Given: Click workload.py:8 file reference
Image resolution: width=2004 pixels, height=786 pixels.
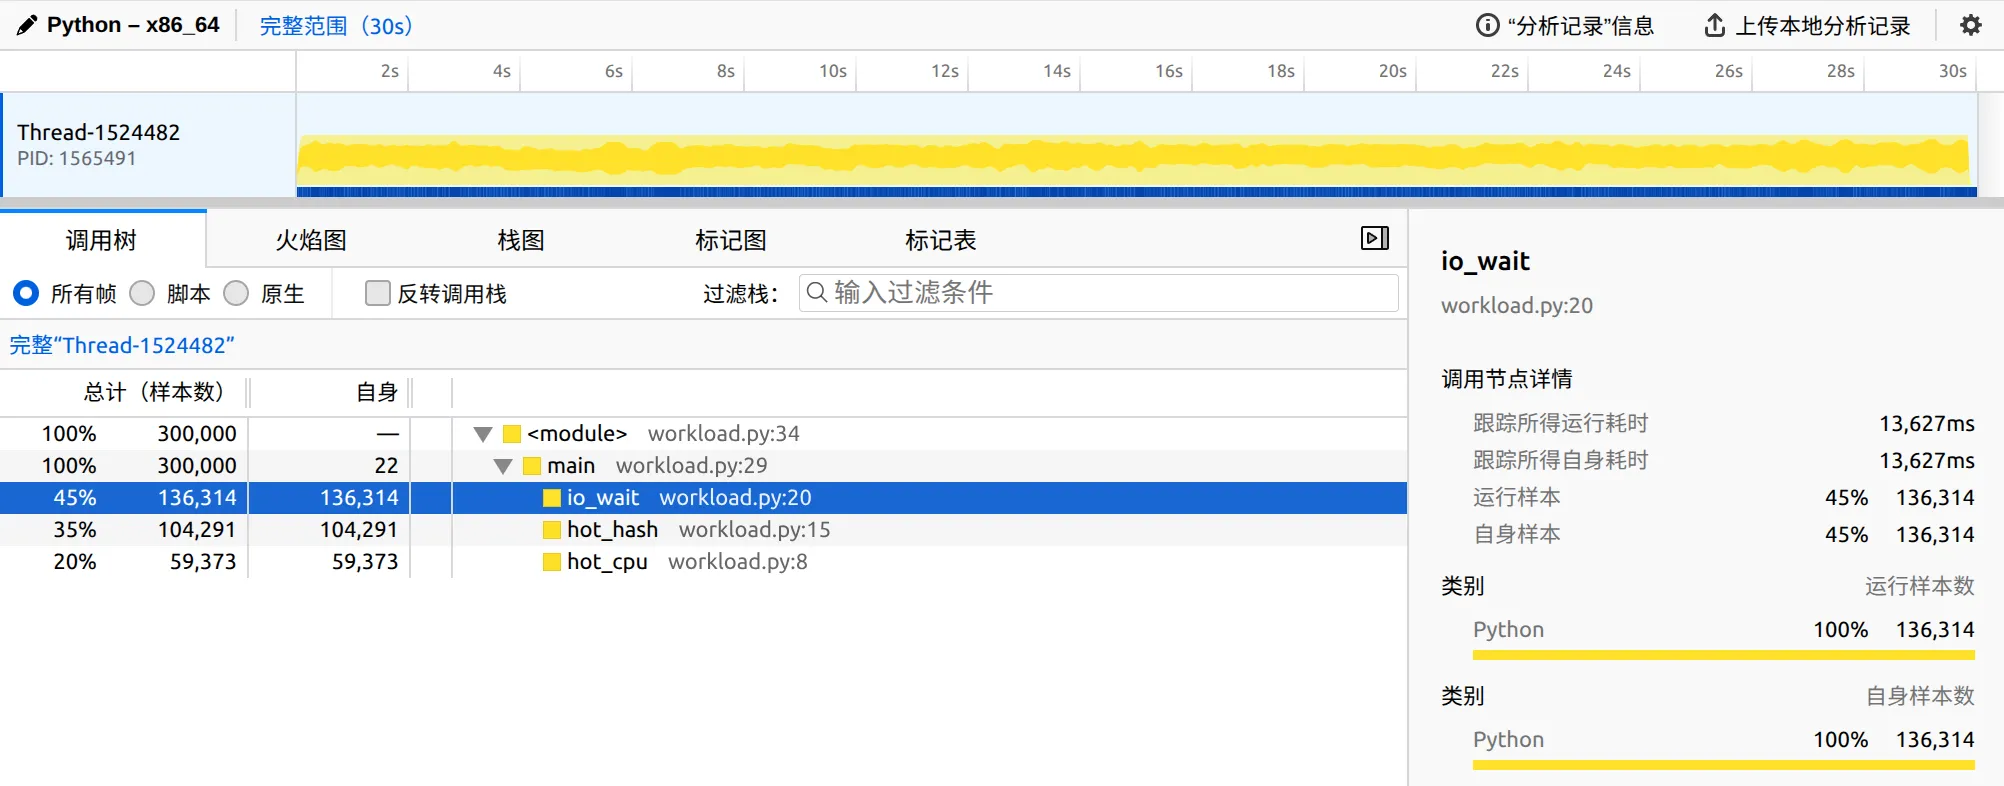Looking at the screenshot, I should click(738, 562).
